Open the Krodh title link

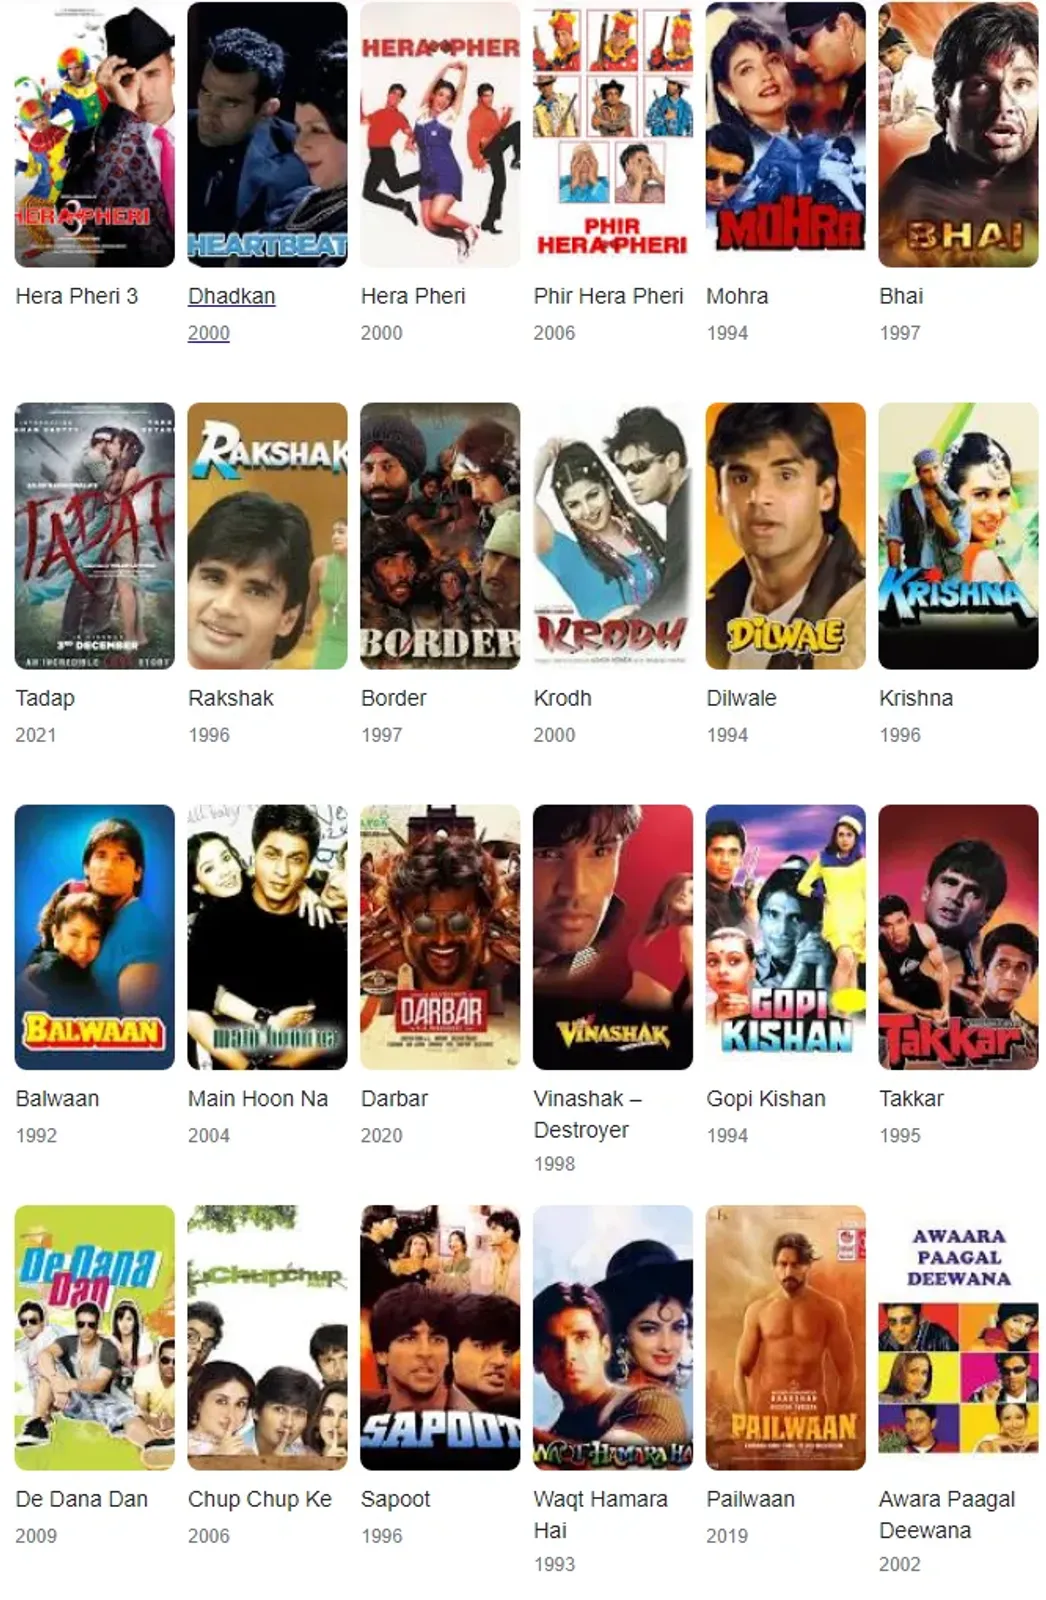pyautogui.click(x=562, y=698)
